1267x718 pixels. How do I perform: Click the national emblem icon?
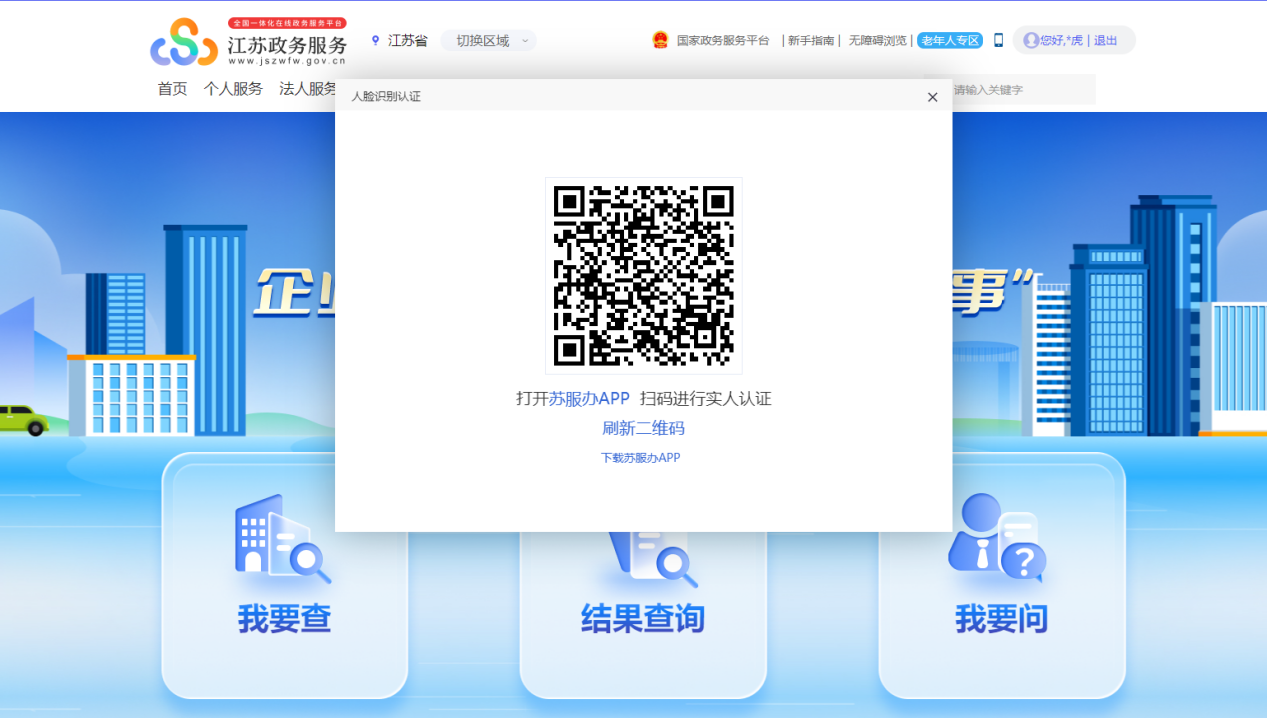point(660,41)
